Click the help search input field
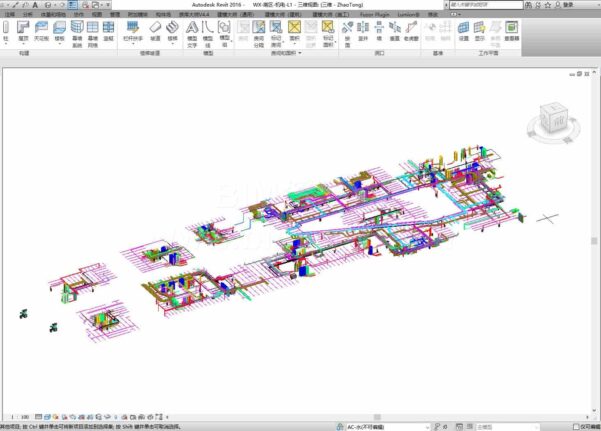Image resolution: width=601 pixels, height=431 pixels. (486, 5)
